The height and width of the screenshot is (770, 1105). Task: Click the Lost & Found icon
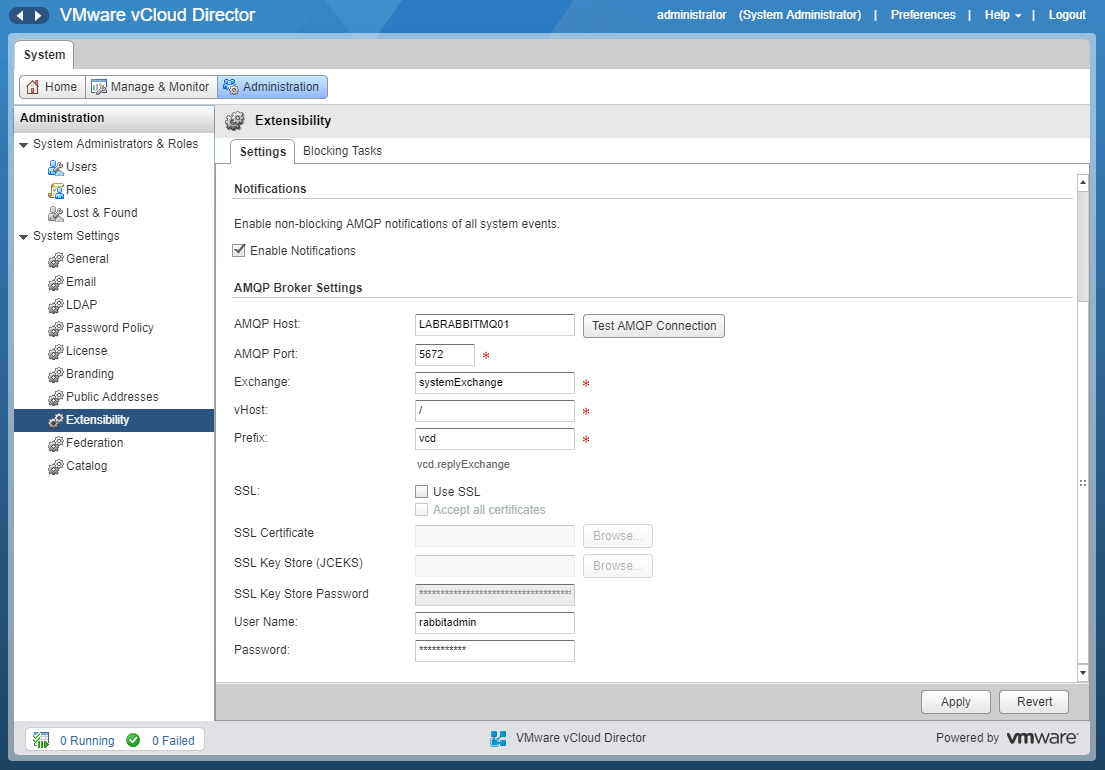tap(56, 213)
